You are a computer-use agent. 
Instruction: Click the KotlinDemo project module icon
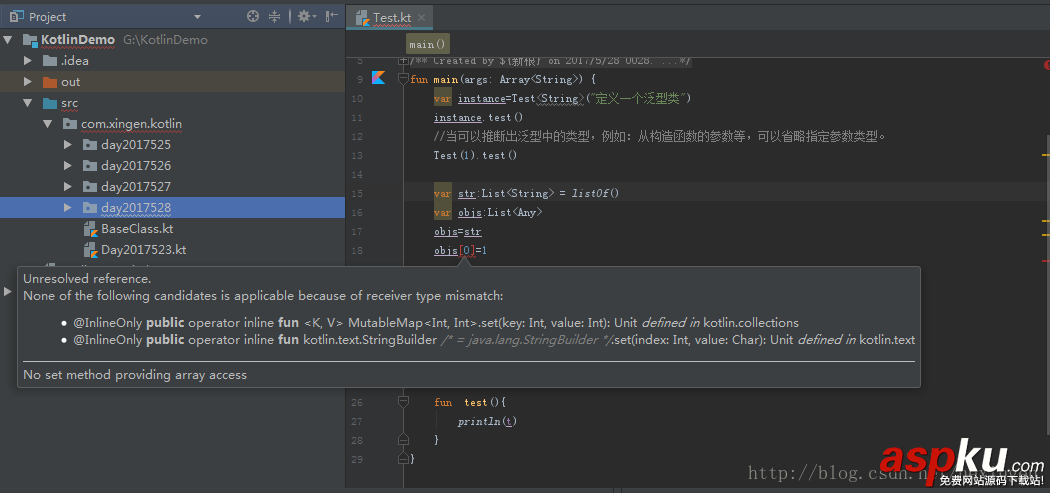(x=28, y=40)
